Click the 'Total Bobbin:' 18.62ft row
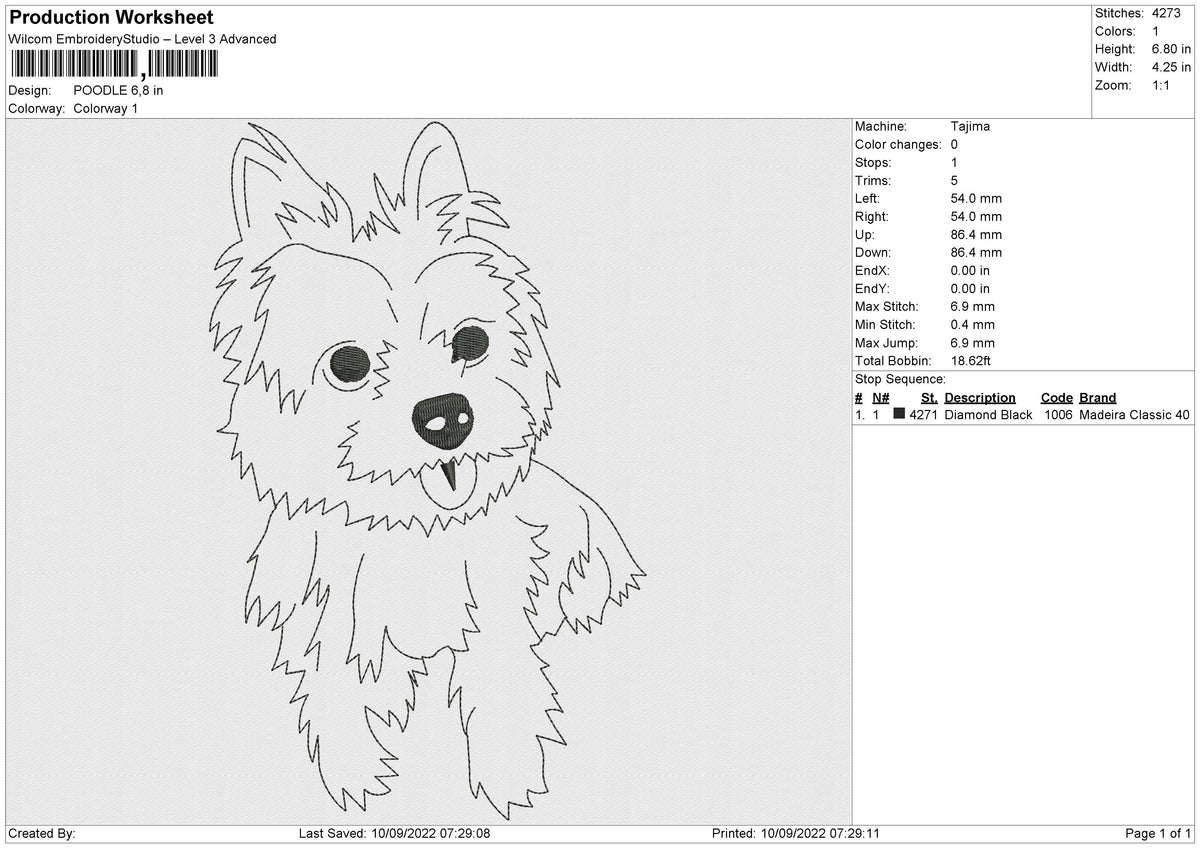The height and width of the screenshot is (848, 1200). (923, 361)
